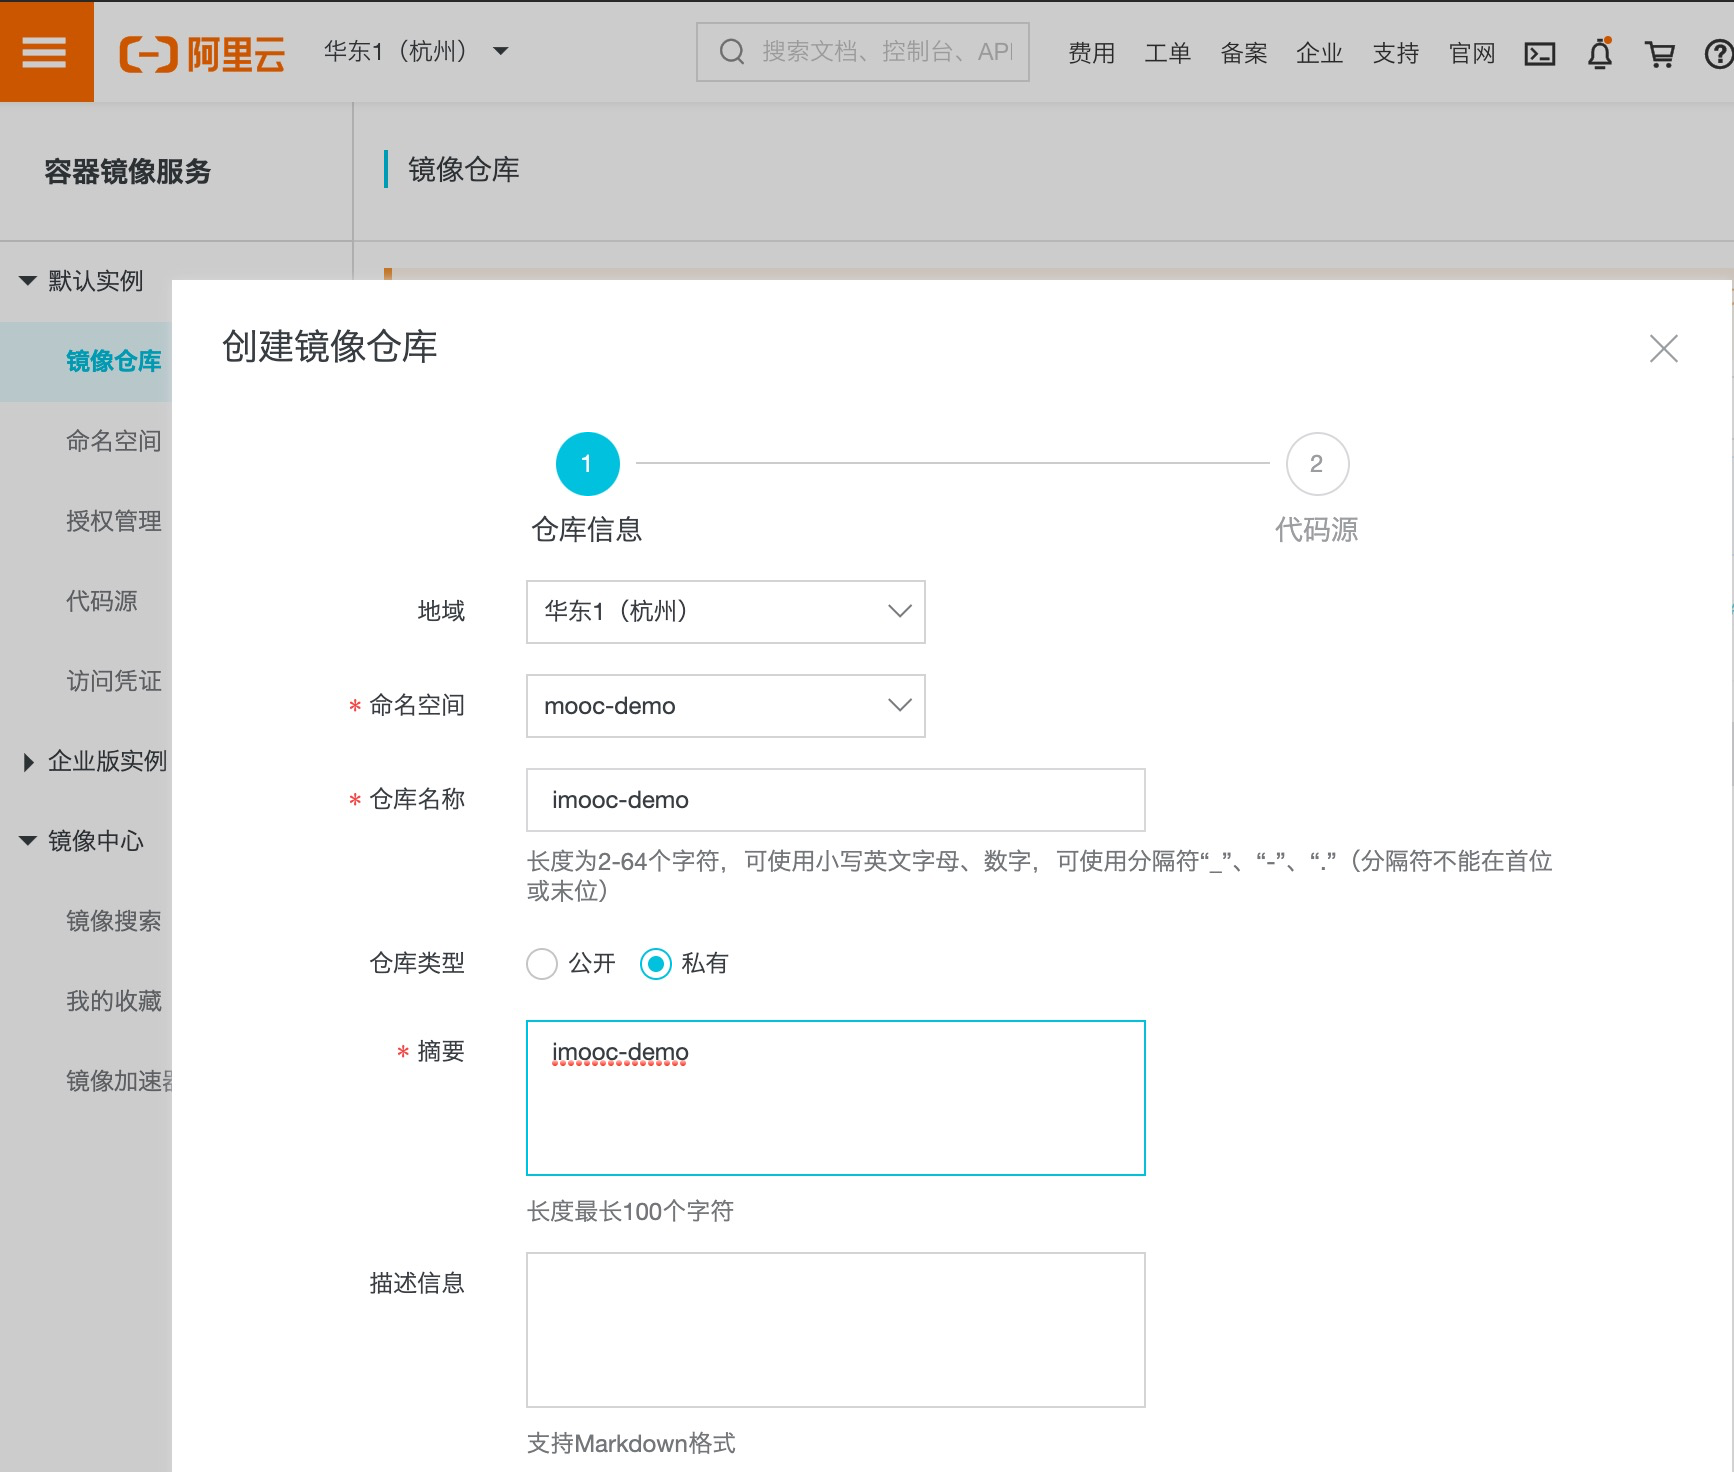Switch to 命名空间 in the sidebar
The height and width of the screenshot is (1472, 1734).
click(112, 441)
